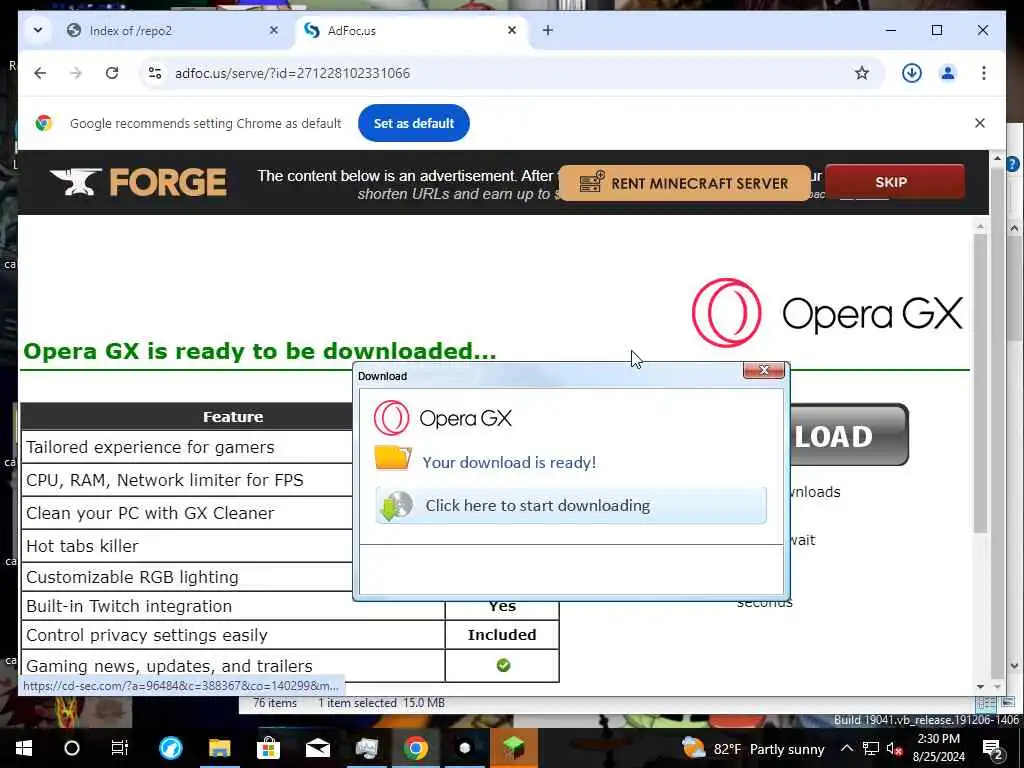Open the Windows Start menu
1024x768 pixels.
[x=24, y=748]
